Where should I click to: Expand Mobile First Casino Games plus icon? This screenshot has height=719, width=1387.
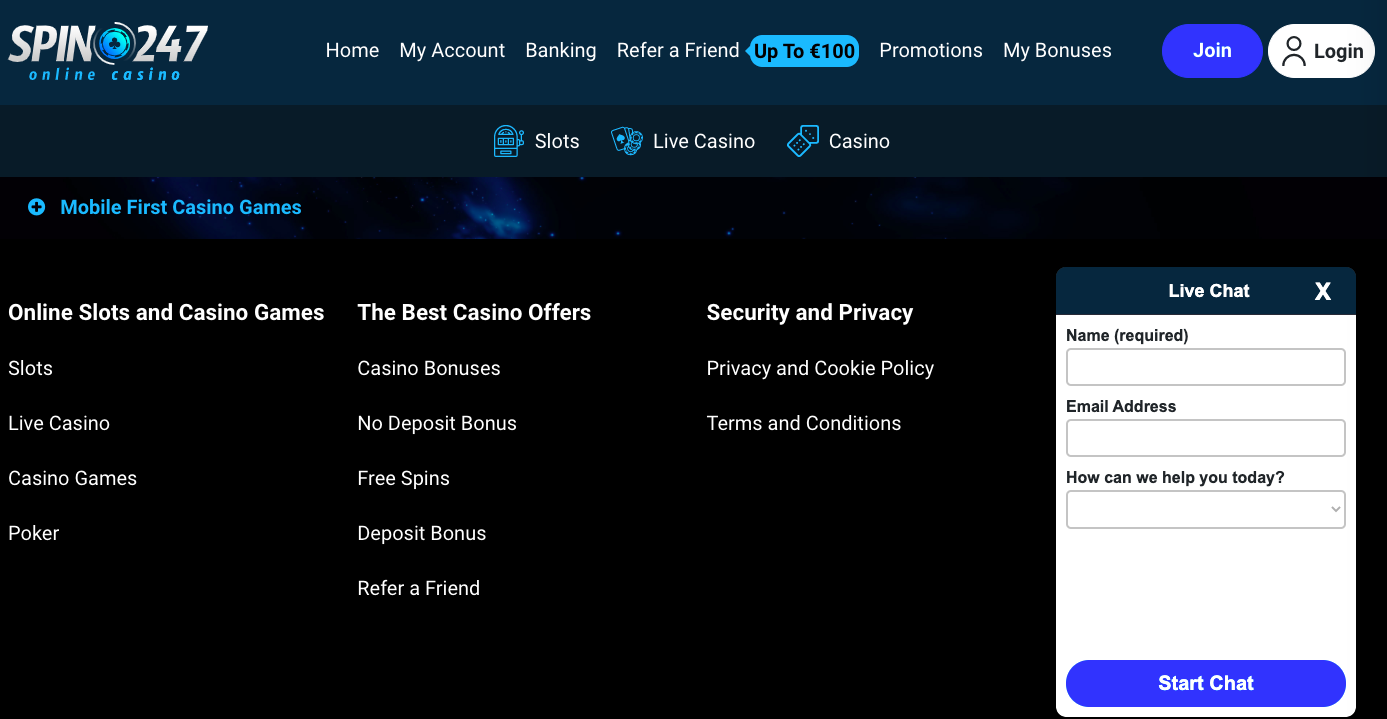click(x=37, y=207)
